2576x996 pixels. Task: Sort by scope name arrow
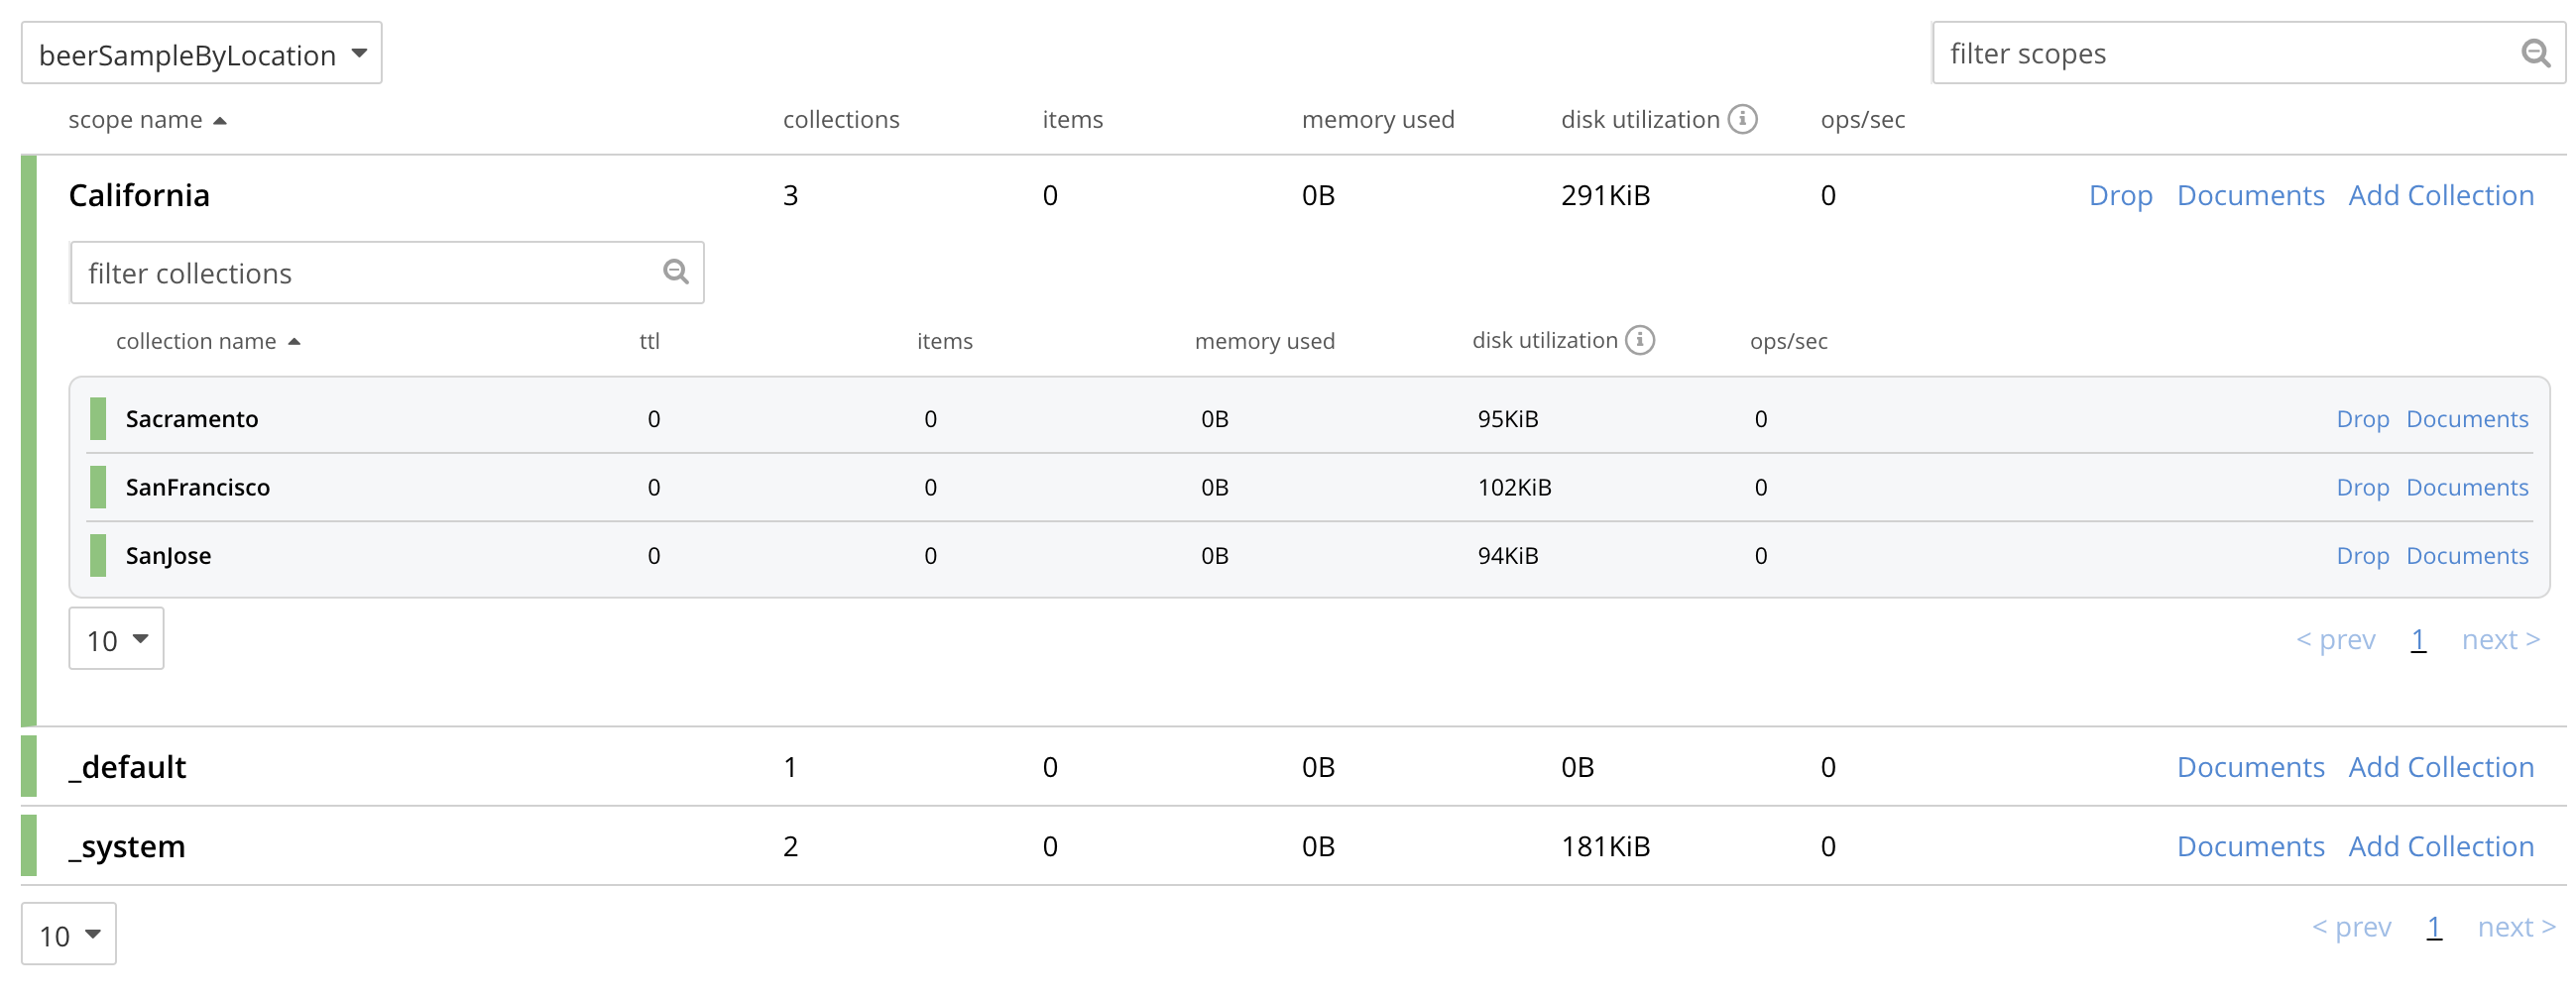pyautogui.click(x=220, y=121)
